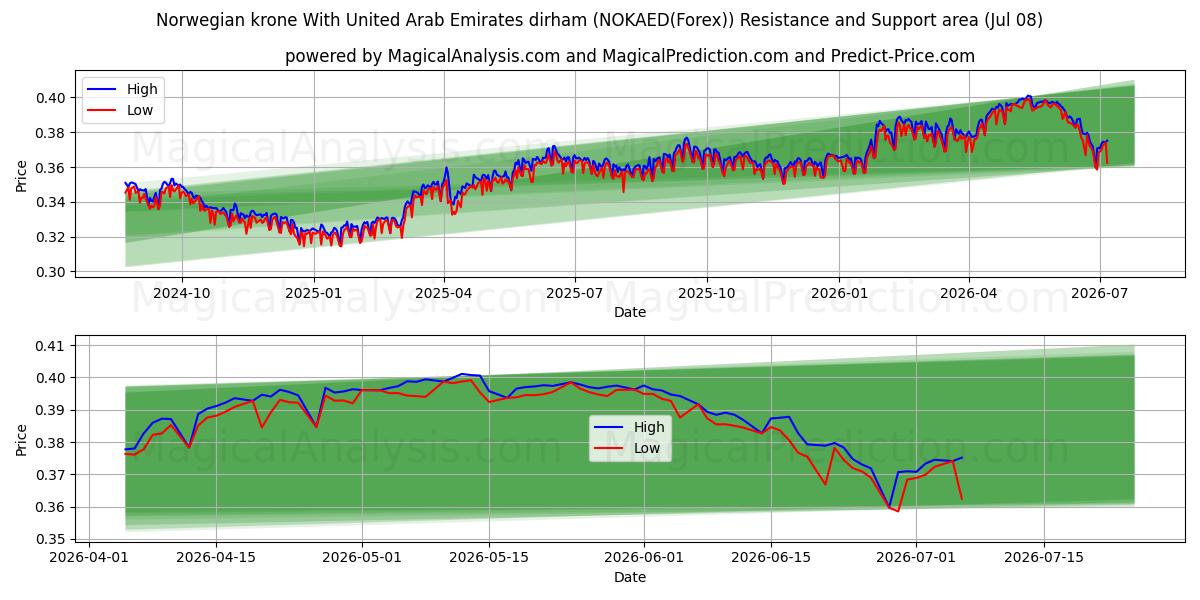The image size is (1200, 600).
Task: Click 'High' in the lower chart legend
Action: pyautogui.click(x=649, y=427)
